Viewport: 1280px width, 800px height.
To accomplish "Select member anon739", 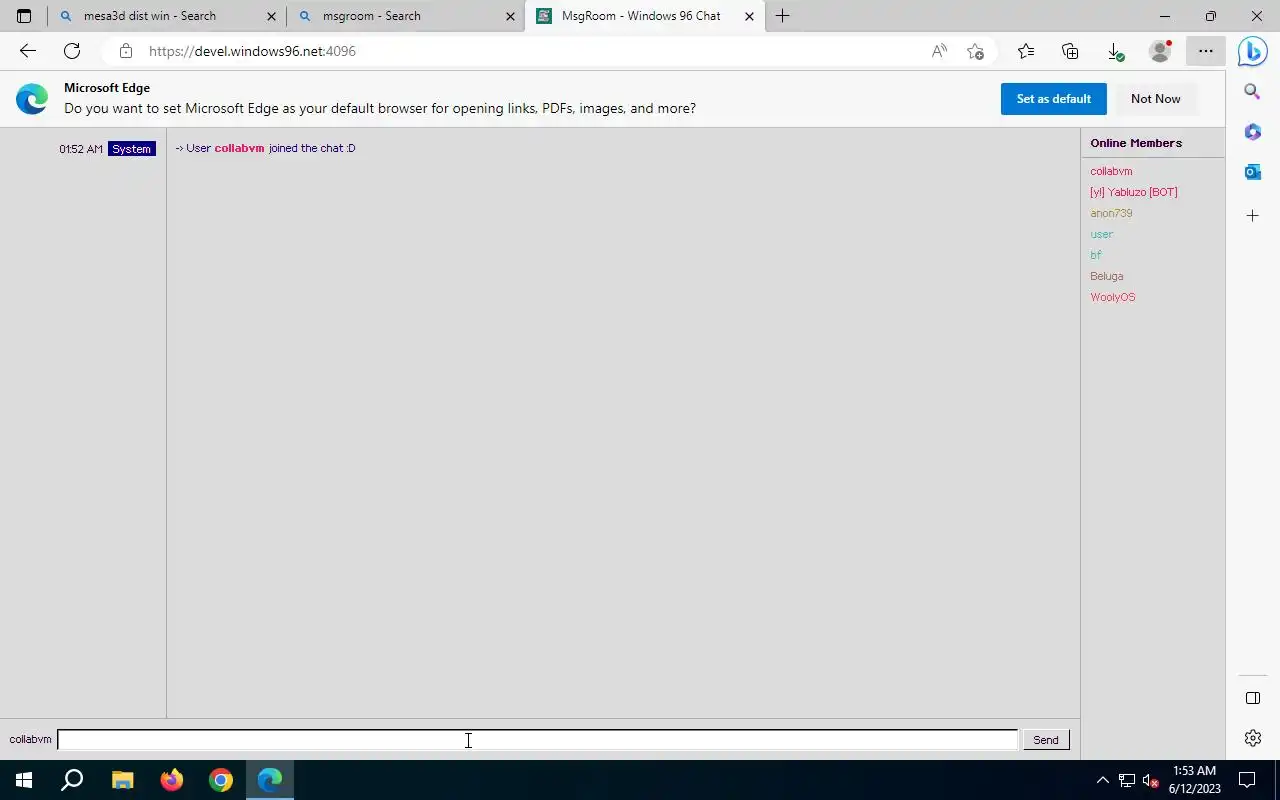I will [x=1111, y=213].
